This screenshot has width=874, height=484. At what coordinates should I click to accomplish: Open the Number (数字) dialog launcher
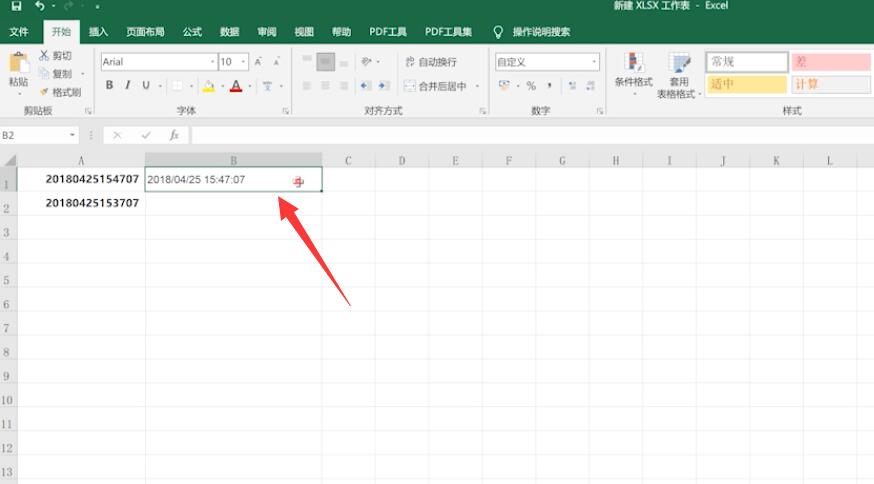tap(600, 111)
